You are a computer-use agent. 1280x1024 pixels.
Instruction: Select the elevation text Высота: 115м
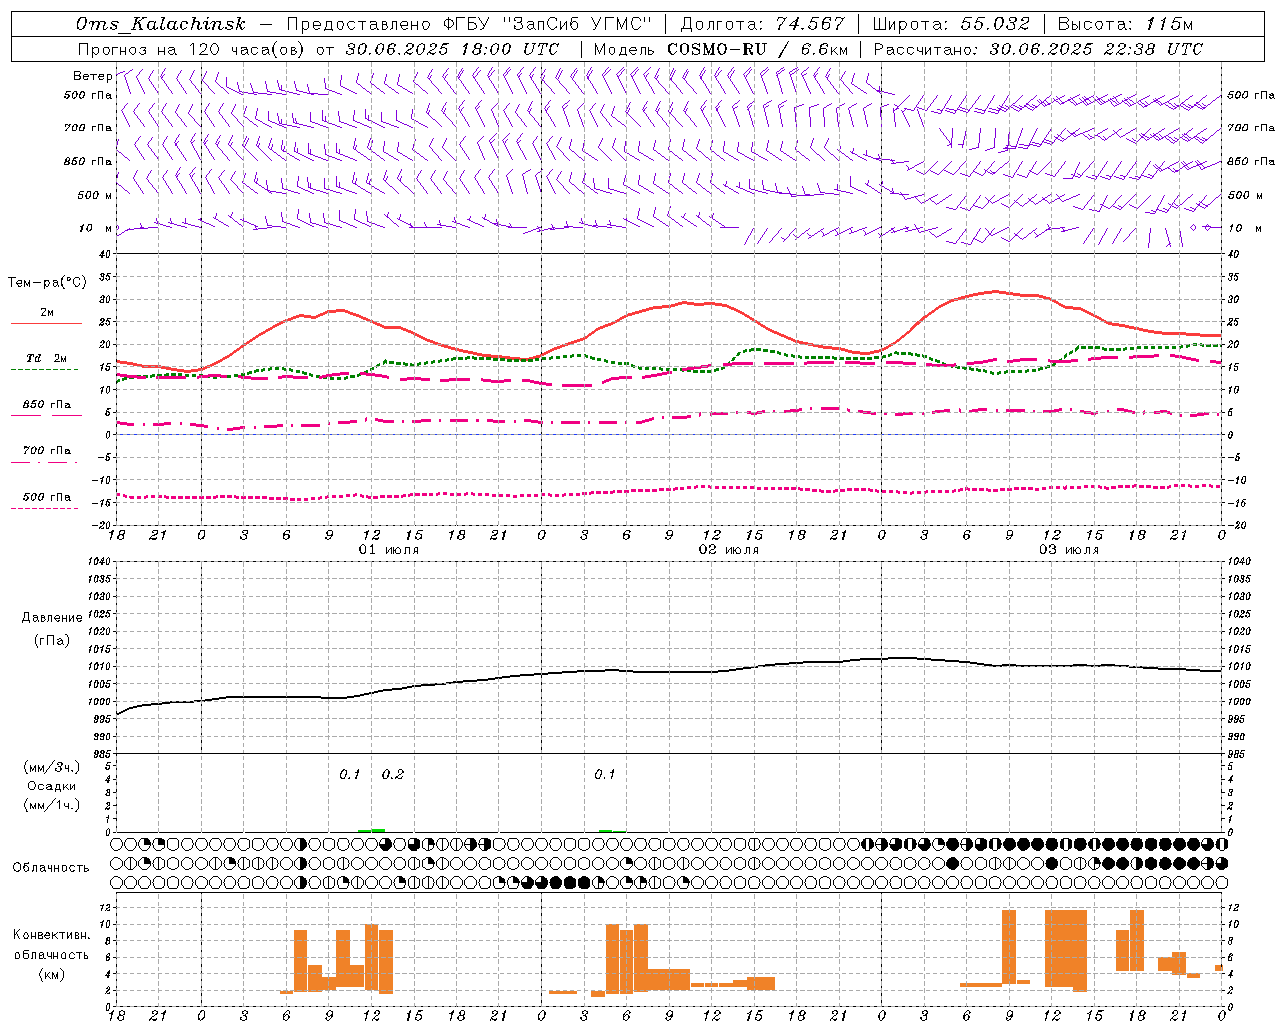[x=1125, y=24]
